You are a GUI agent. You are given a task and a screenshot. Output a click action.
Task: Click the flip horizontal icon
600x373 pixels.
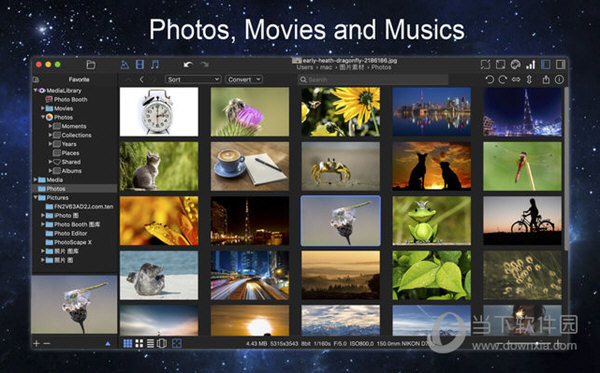[x=516, y=79]
